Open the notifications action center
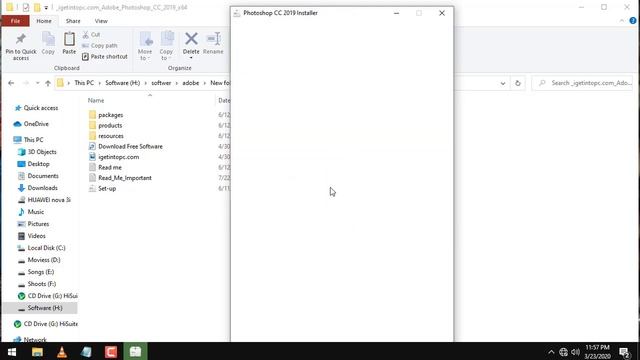The height and width of the screenshot is (360, 640). tap(624, 352)
